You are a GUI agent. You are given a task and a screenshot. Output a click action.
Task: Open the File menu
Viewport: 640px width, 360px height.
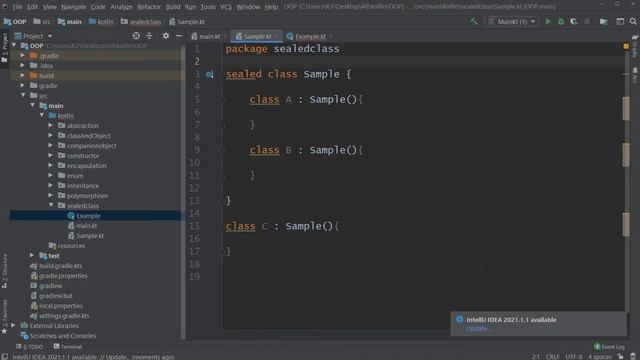17,7
